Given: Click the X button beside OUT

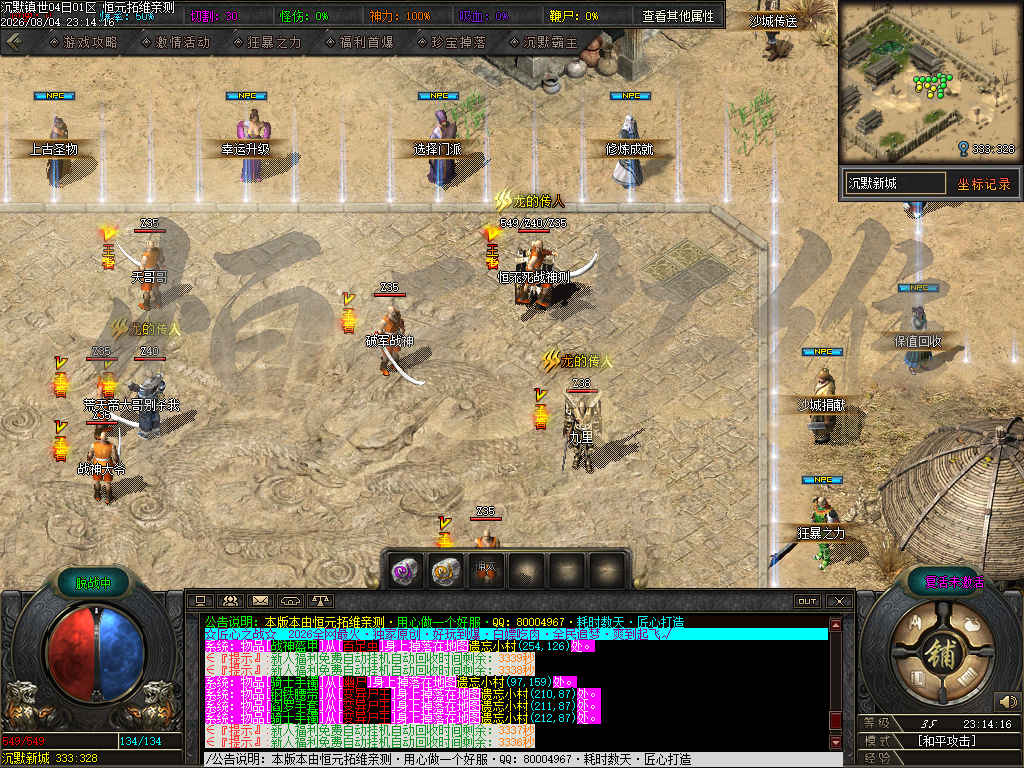Looking at the screenshot, I should tap(839, 601).
